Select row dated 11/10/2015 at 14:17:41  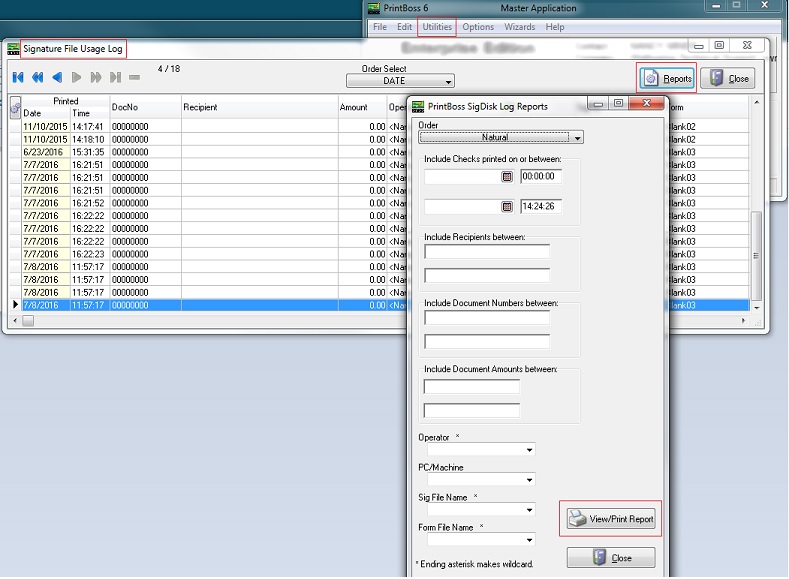tap(214, 126)
